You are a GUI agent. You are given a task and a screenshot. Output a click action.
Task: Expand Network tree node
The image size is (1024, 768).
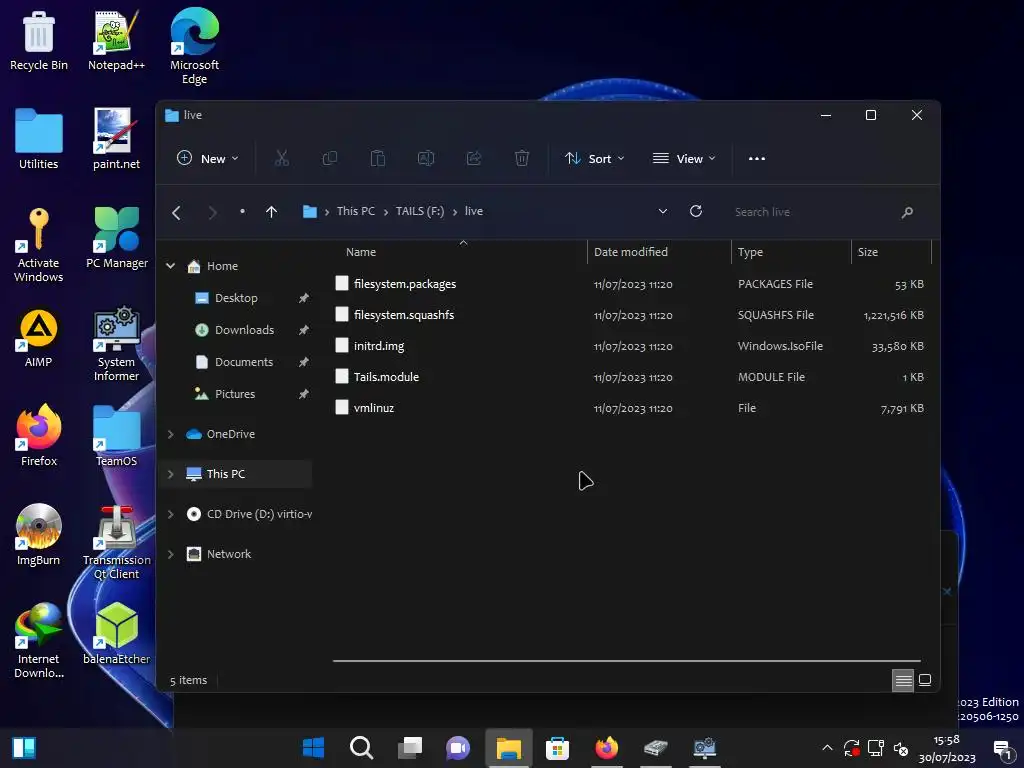point(170,554)
